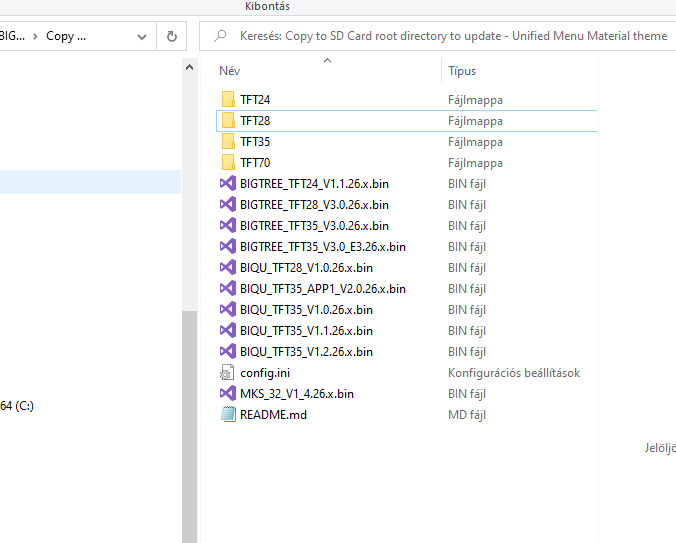
Task: Select the TFT24 folder name
Action: click(255, 100)
